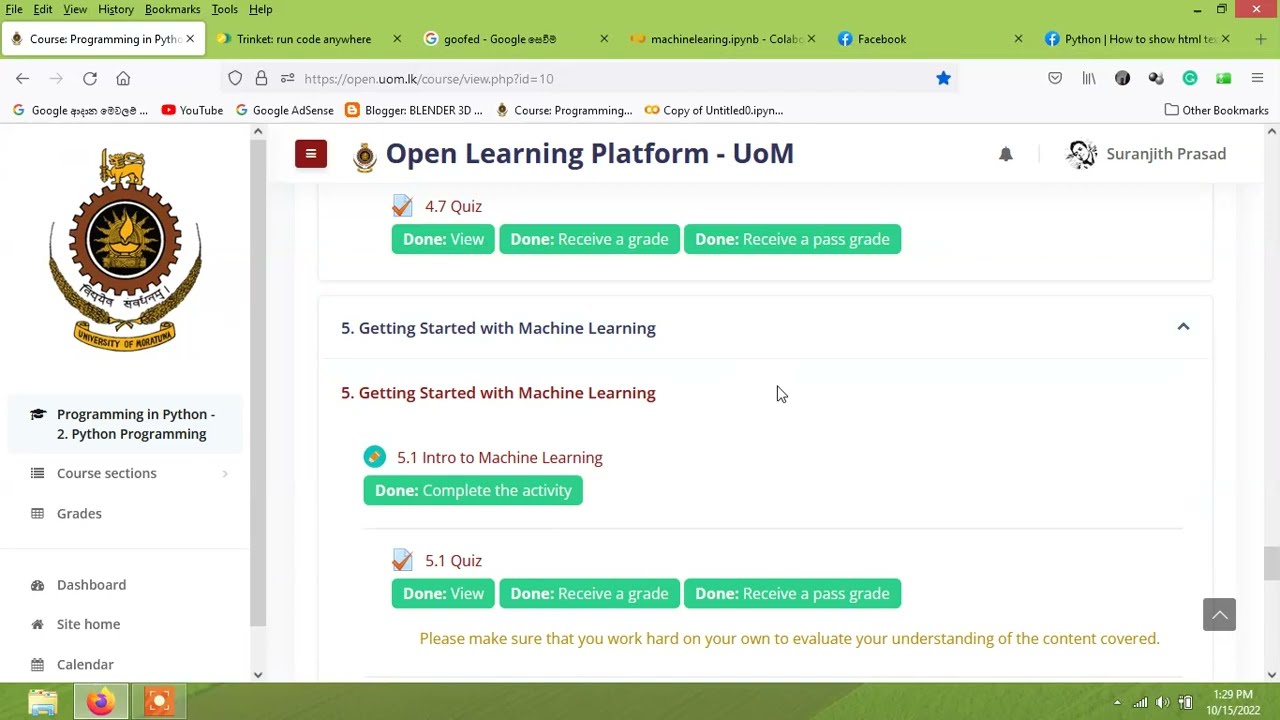Open Save to Pocket icon
The width and height of the screenshot is (1280, 720).
pos(1055,78)
